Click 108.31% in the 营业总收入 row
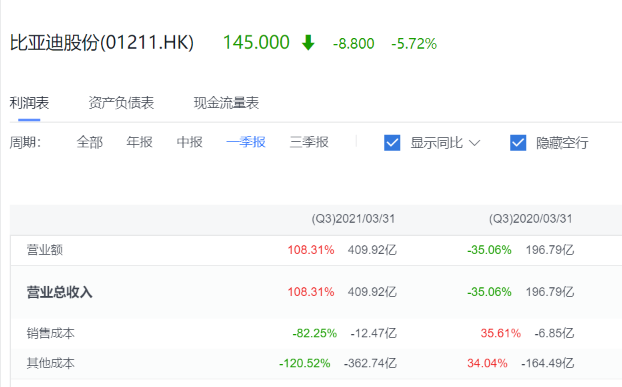The image size is (622, 387). tap(311, 292)
